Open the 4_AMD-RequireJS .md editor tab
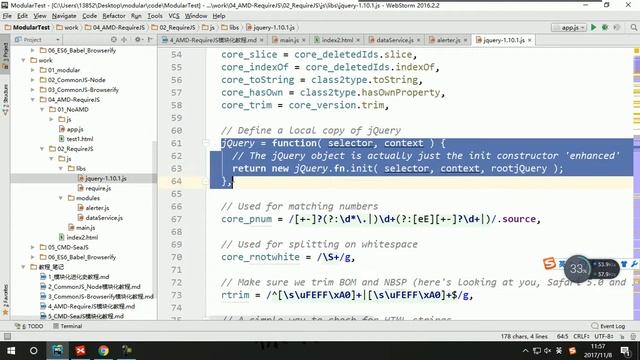Viewport: 640px width, 360px height. pos(212,40)
